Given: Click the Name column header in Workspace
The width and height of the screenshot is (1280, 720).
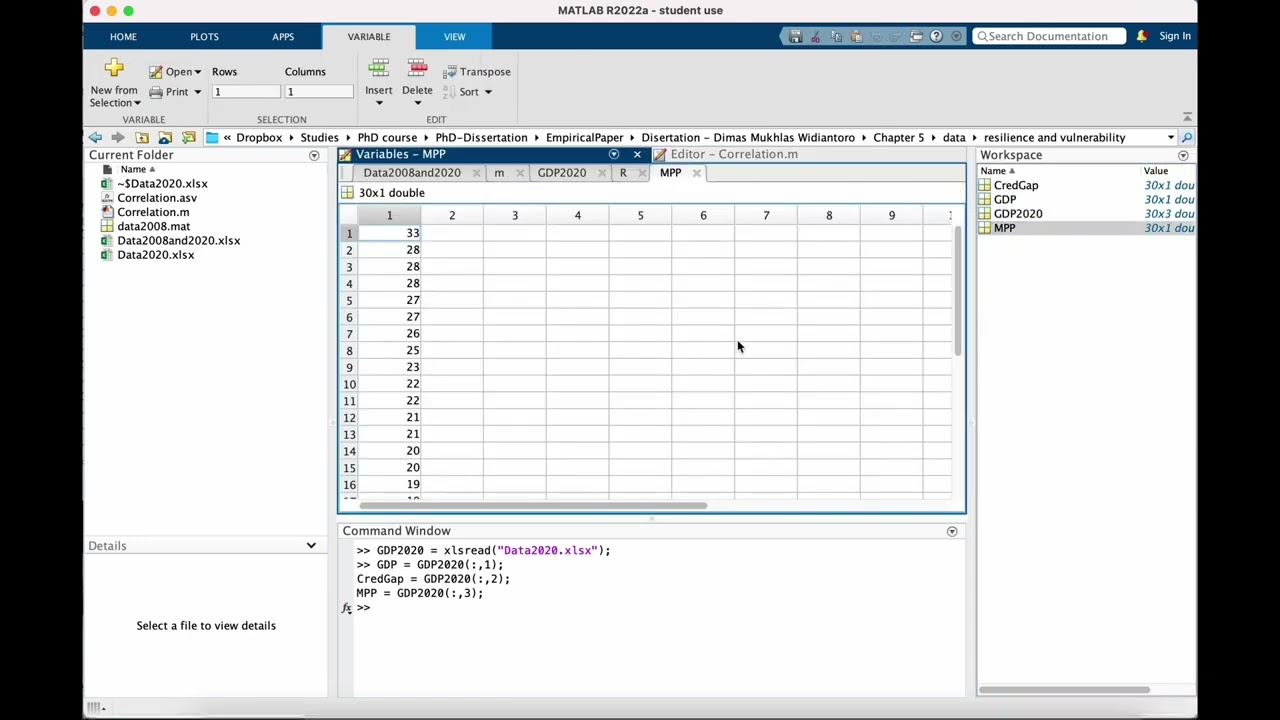Looking at the screenshot, I should [997, 171].
